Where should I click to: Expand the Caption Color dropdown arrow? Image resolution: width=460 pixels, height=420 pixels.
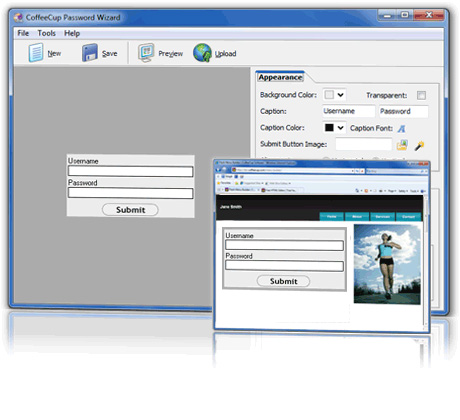pyautogui.click(x=340, y=128)
